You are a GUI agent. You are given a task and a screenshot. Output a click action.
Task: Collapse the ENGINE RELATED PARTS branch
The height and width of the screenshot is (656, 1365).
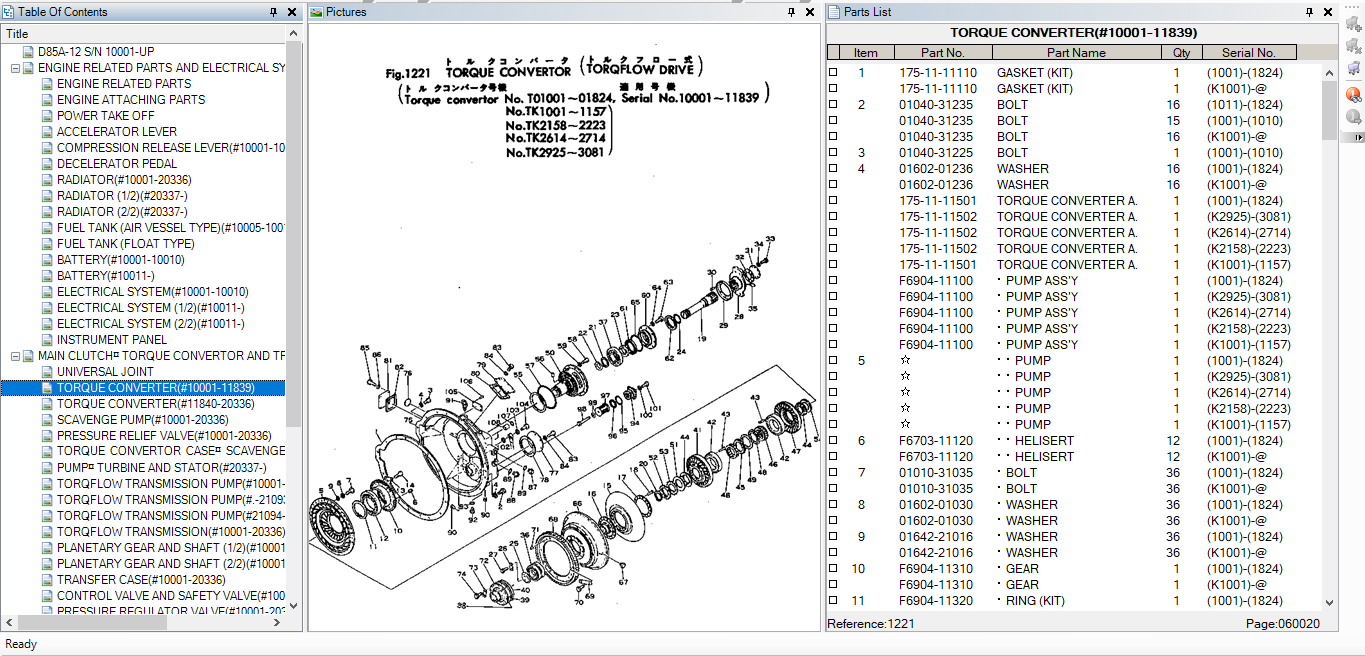(14, 67)
